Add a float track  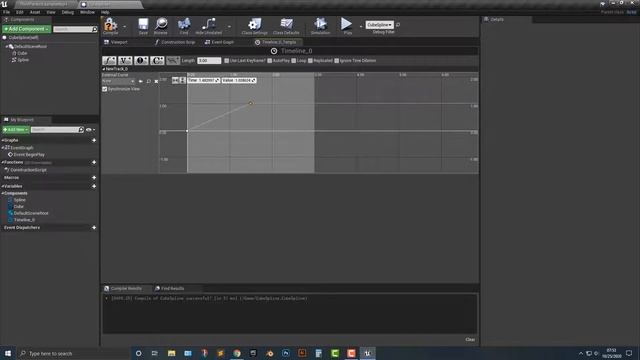click(x=109, y=60)
